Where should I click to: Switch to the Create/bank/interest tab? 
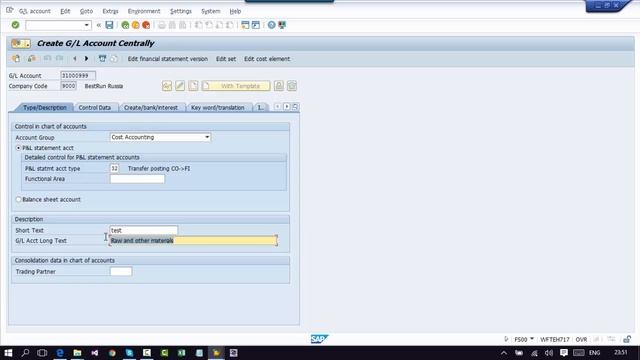tap(151, 107)
